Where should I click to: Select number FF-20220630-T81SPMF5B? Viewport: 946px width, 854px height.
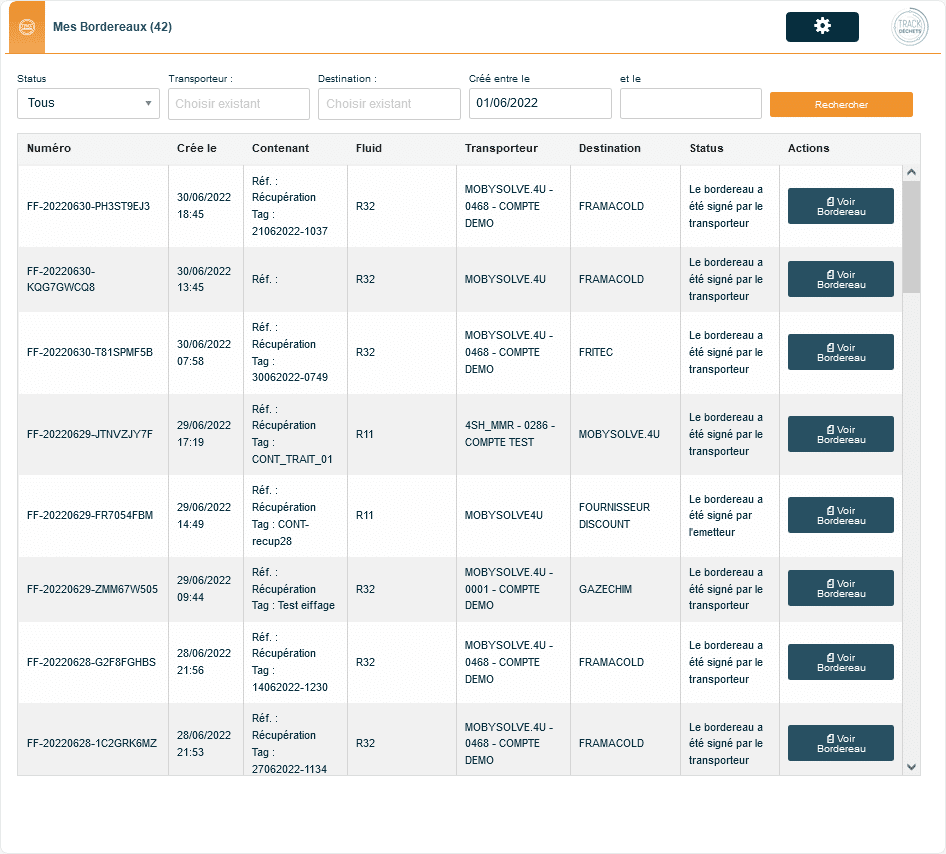[x=90, y=352]
